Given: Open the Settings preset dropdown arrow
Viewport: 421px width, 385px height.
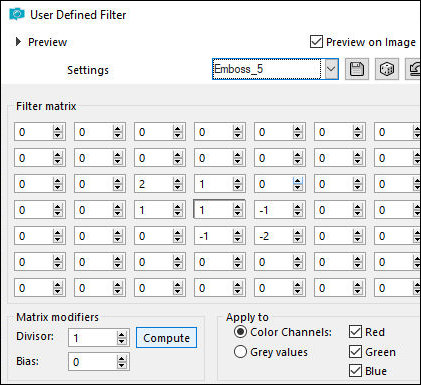Looking at the screenshot, I should click(331, 69).
